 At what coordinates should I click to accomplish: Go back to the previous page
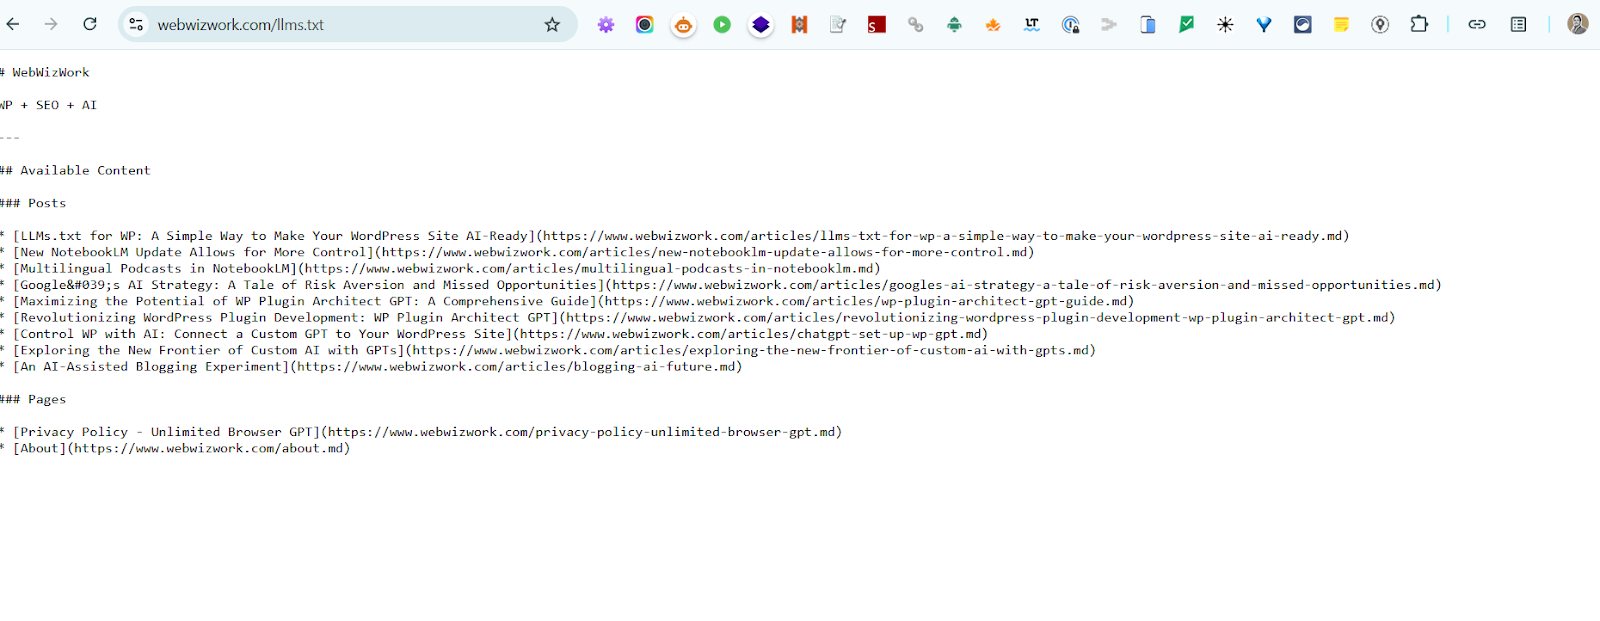pyautogui.click(x=12, y=24)
